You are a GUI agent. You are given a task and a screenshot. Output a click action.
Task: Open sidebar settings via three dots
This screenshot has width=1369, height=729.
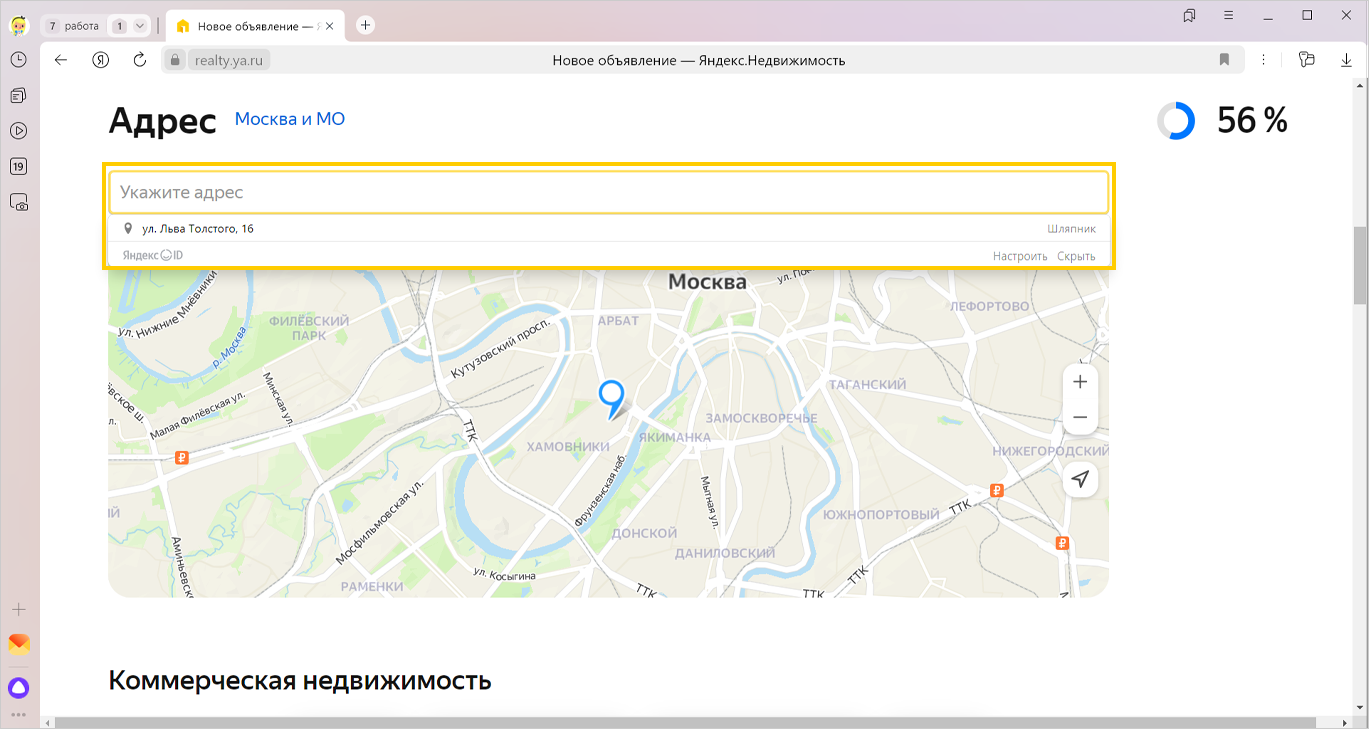pyautogui.click(x=19, y=715)
